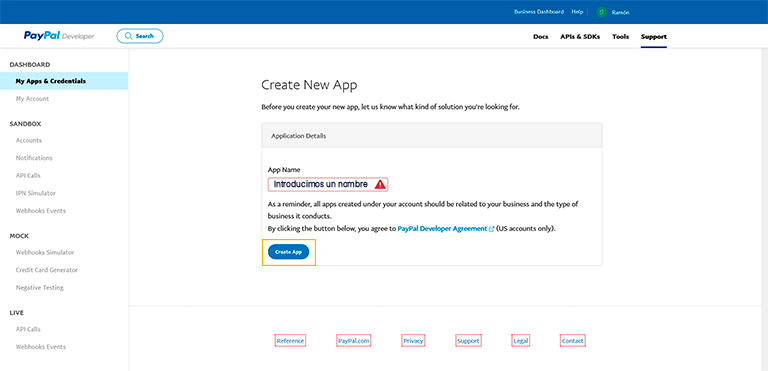Image resolution: width=768 pixels, height=371 pixels.
Task: Open the Webhooks Simulator
Action: 45,252
